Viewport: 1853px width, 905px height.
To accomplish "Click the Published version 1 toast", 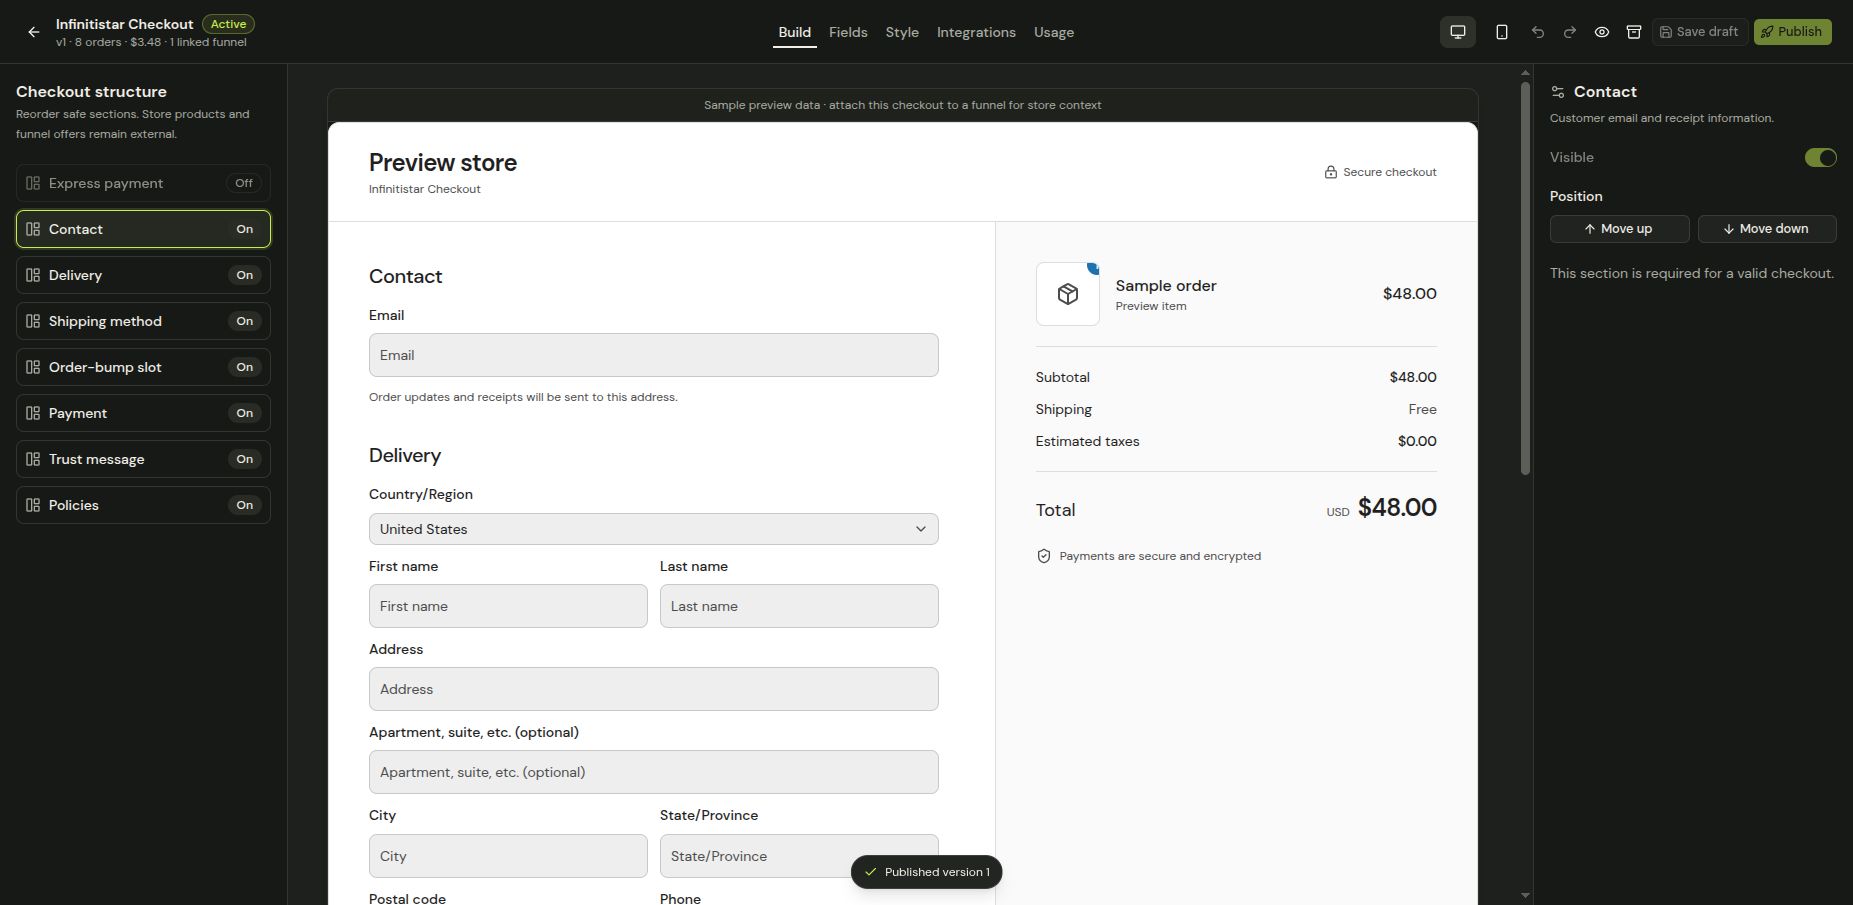I will coord(926,872).
